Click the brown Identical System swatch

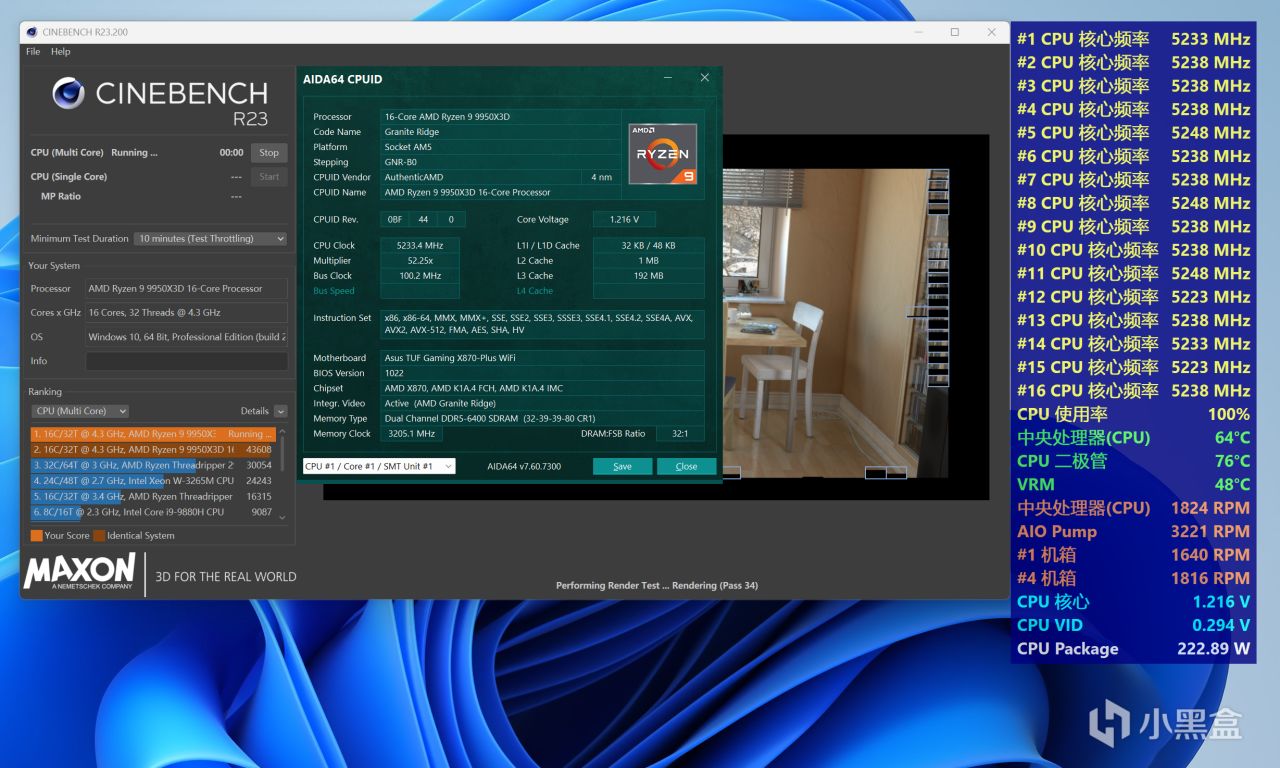click(99, 536)
